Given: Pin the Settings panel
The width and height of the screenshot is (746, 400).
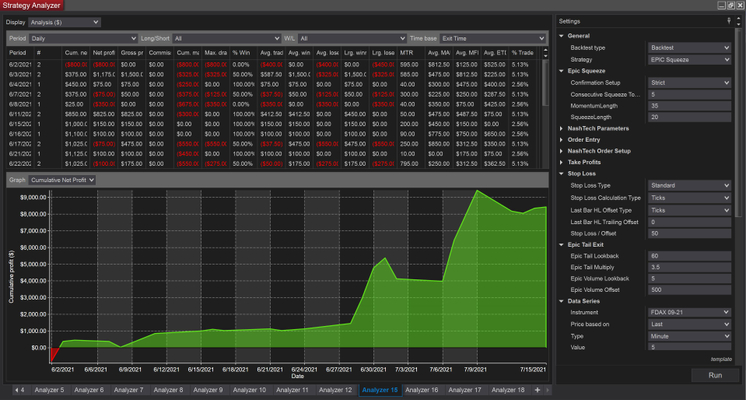Looking at the screenshot, I should tap(729, 20).
